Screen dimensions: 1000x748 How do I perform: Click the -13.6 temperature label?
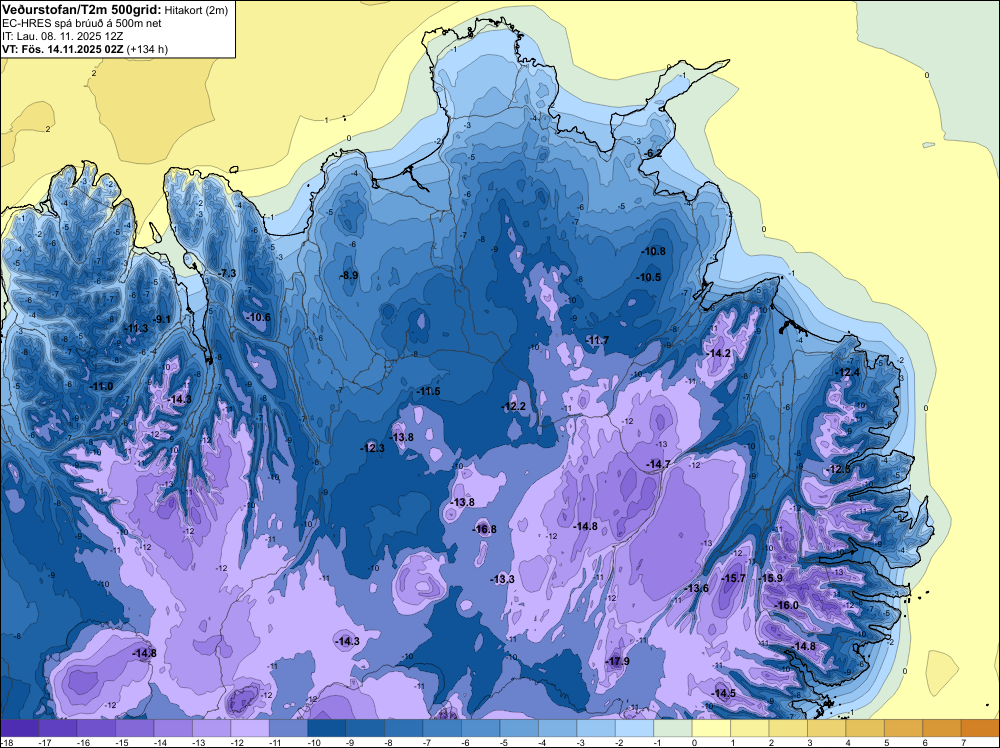698,588
